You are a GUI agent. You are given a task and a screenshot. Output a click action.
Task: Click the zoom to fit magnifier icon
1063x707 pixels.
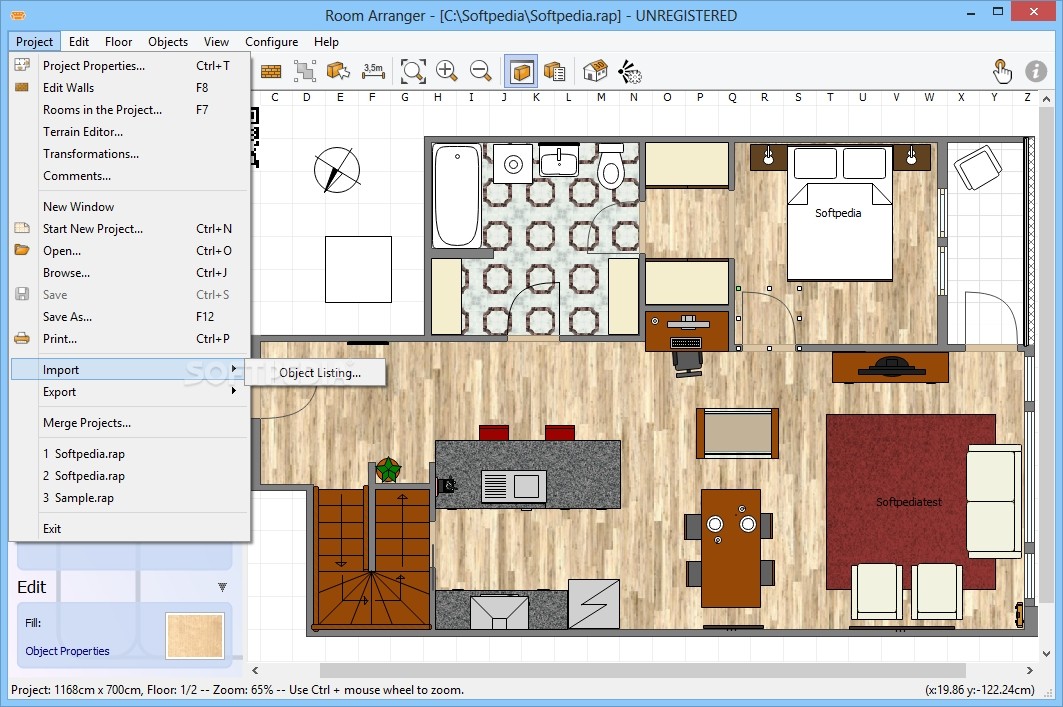coord(413,71)
